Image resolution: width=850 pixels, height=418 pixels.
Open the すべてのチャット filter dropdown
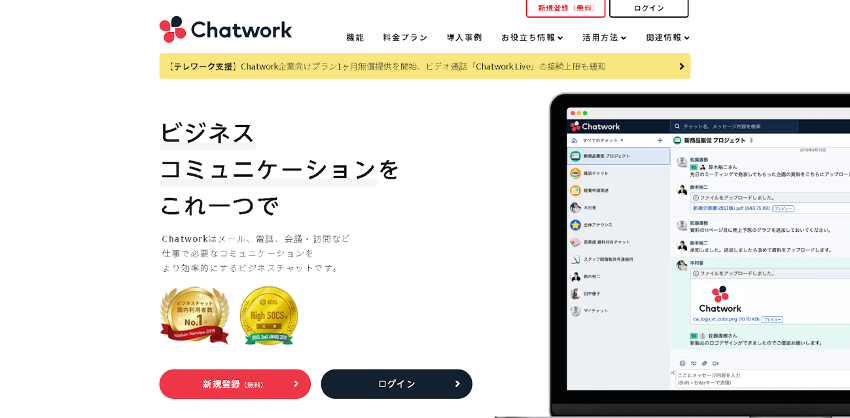pyautogui.click(x=603, y=140)
